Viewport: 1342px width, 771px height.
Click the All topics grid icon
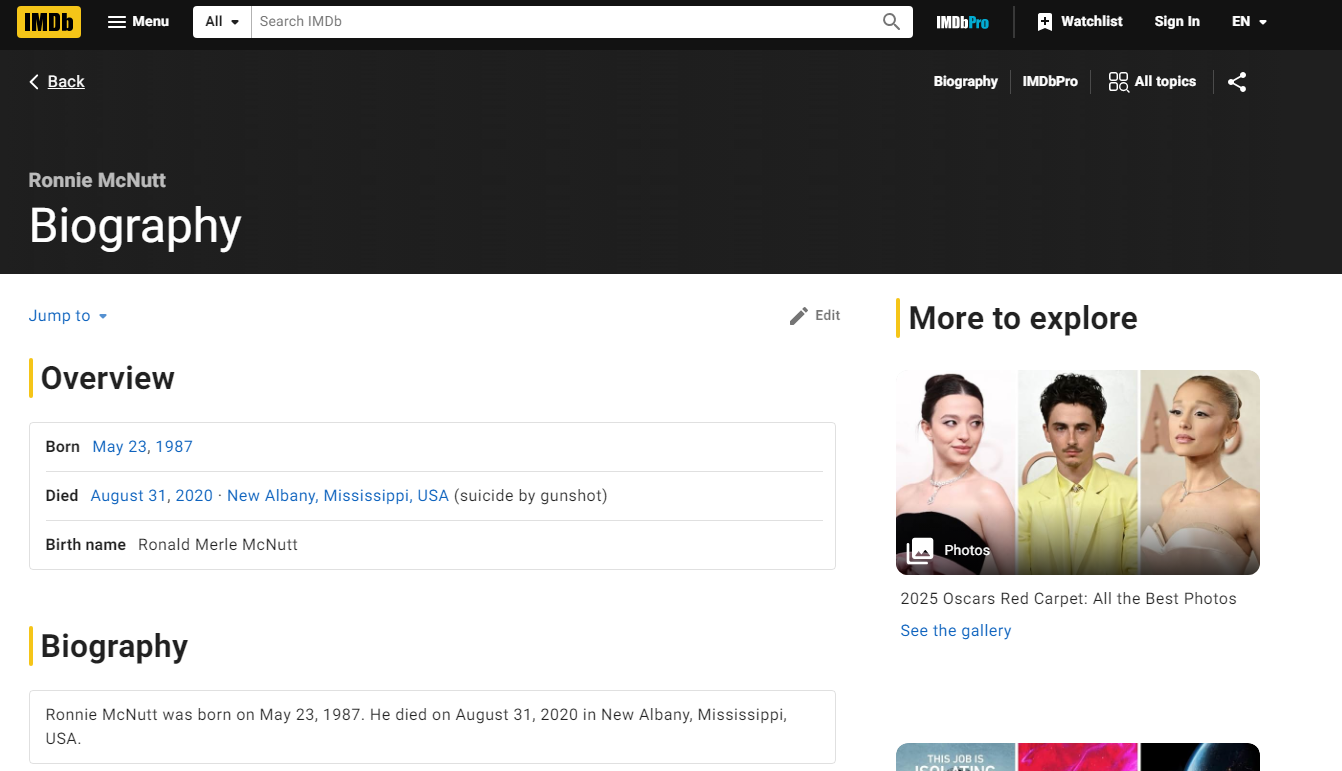[1118, 82]
